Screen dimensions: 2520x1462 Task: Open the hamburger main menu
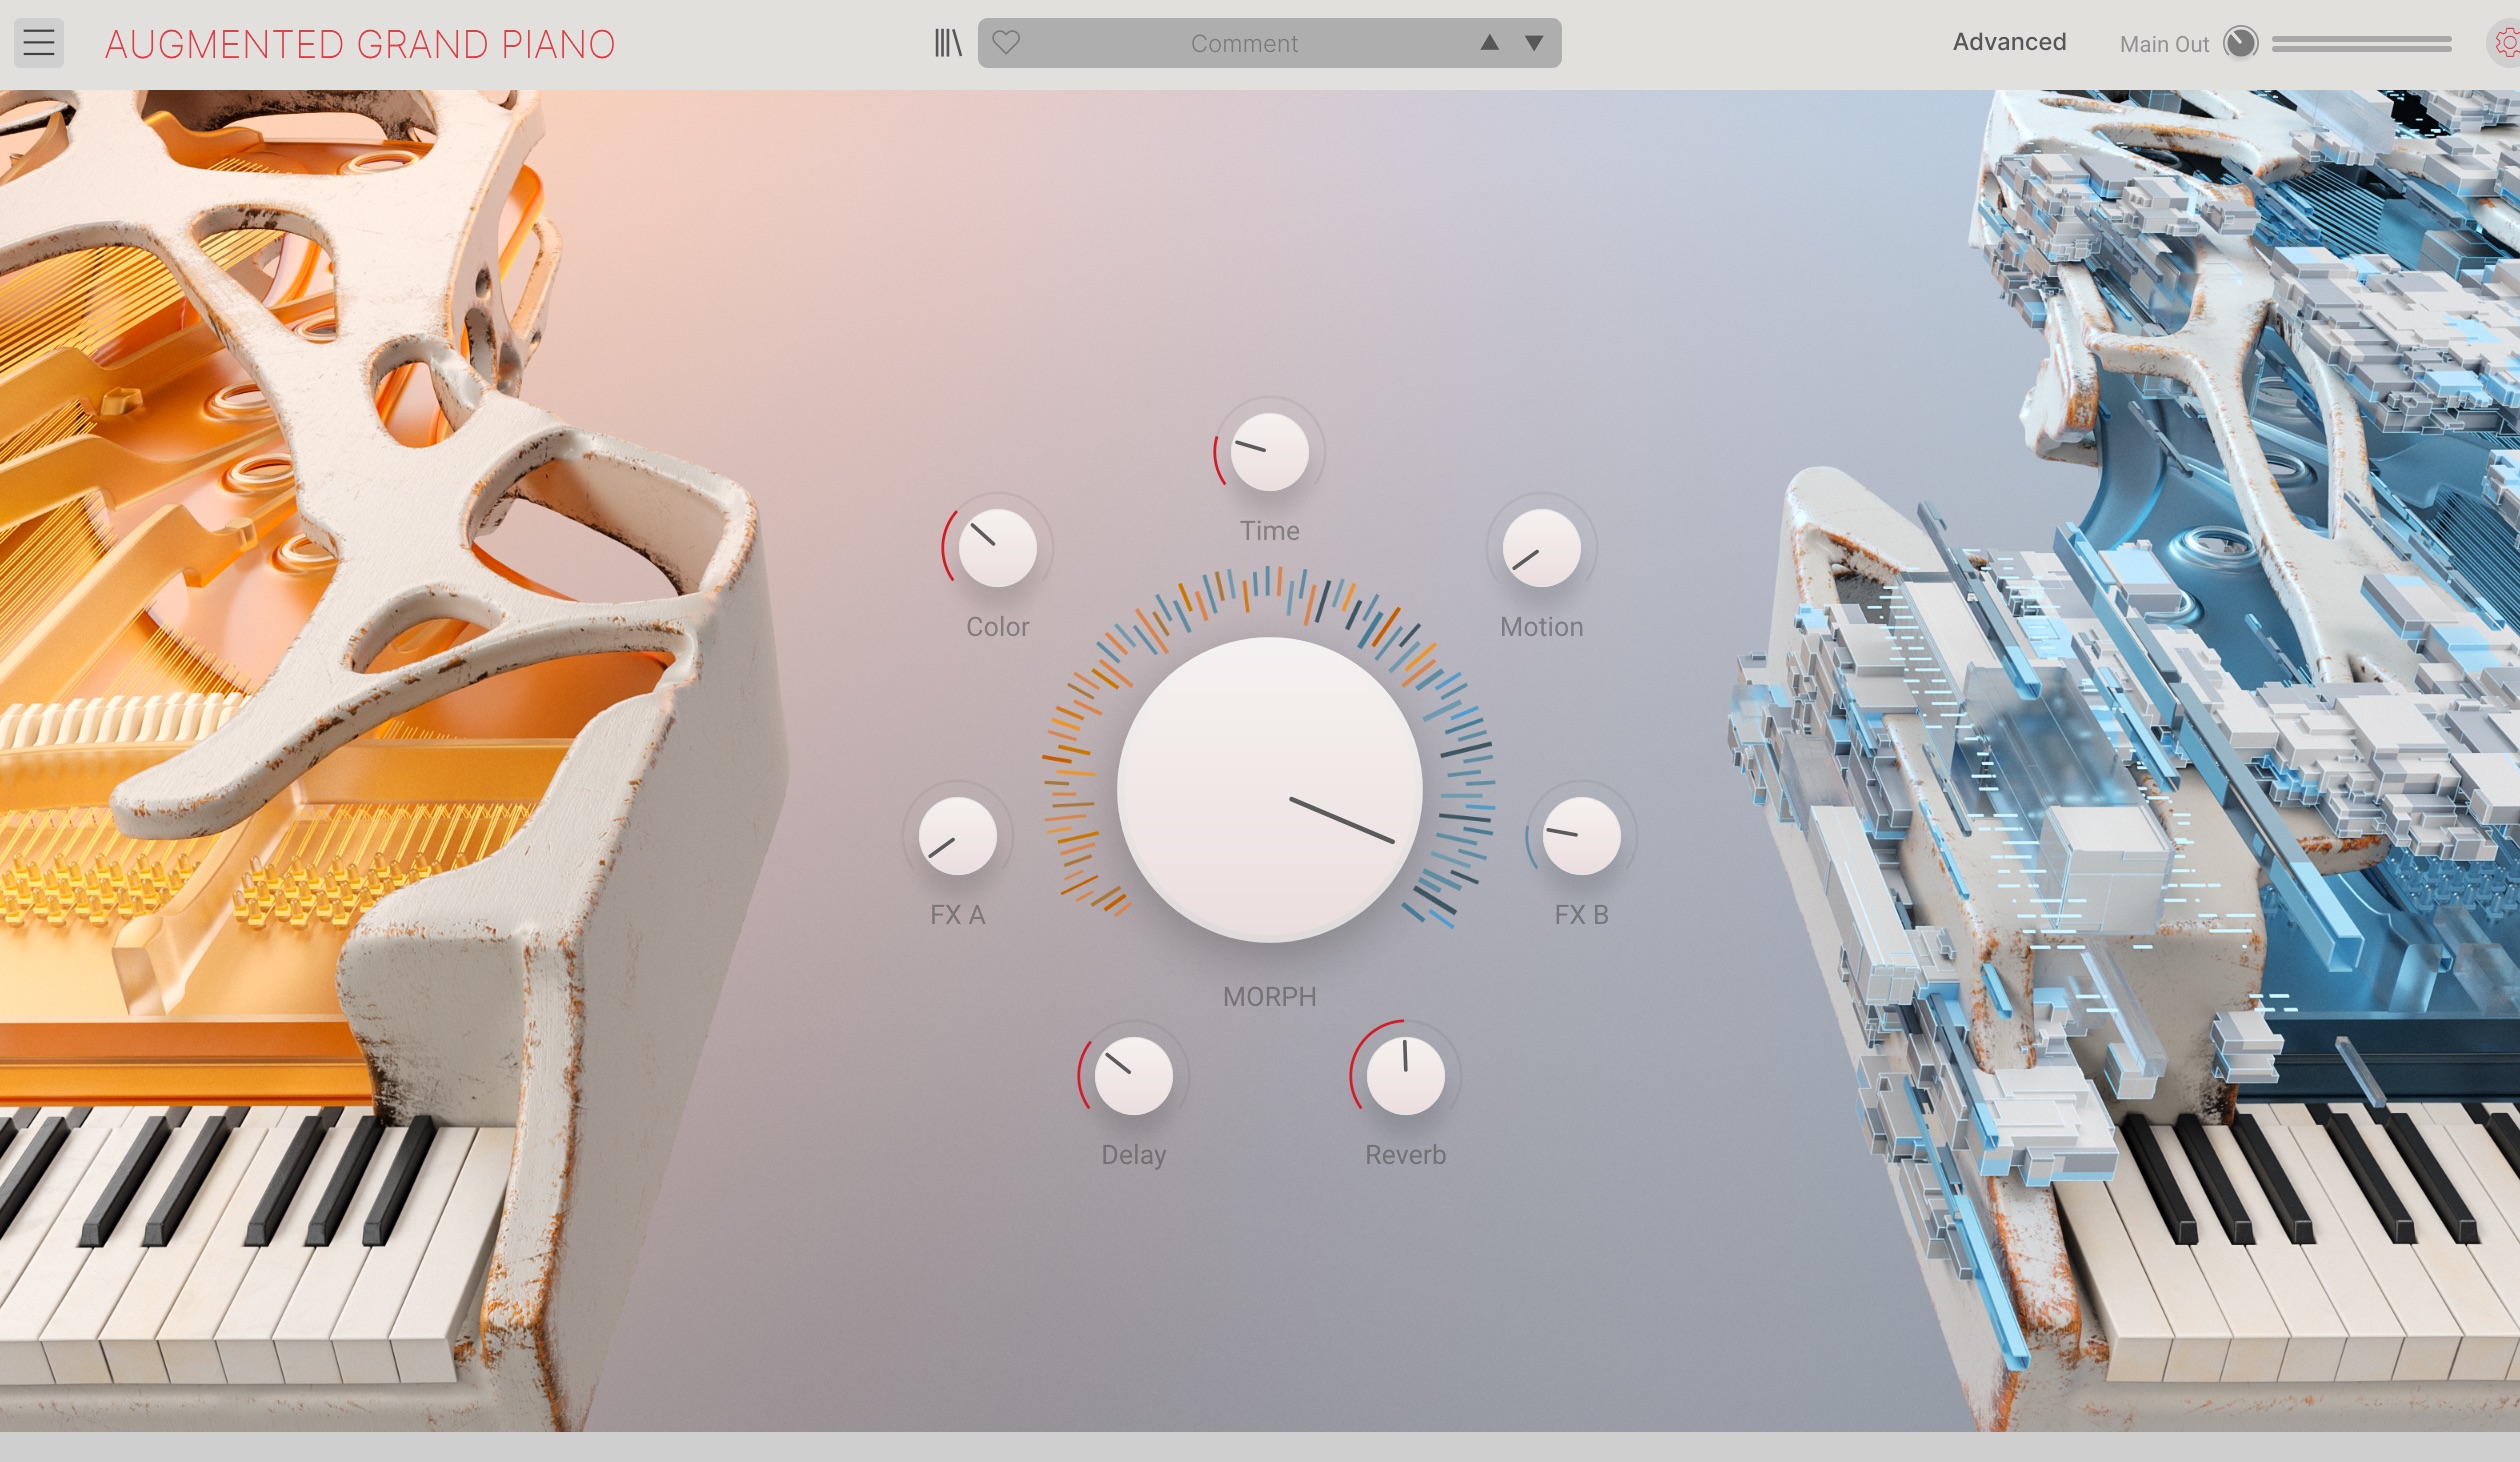(39, 43)
